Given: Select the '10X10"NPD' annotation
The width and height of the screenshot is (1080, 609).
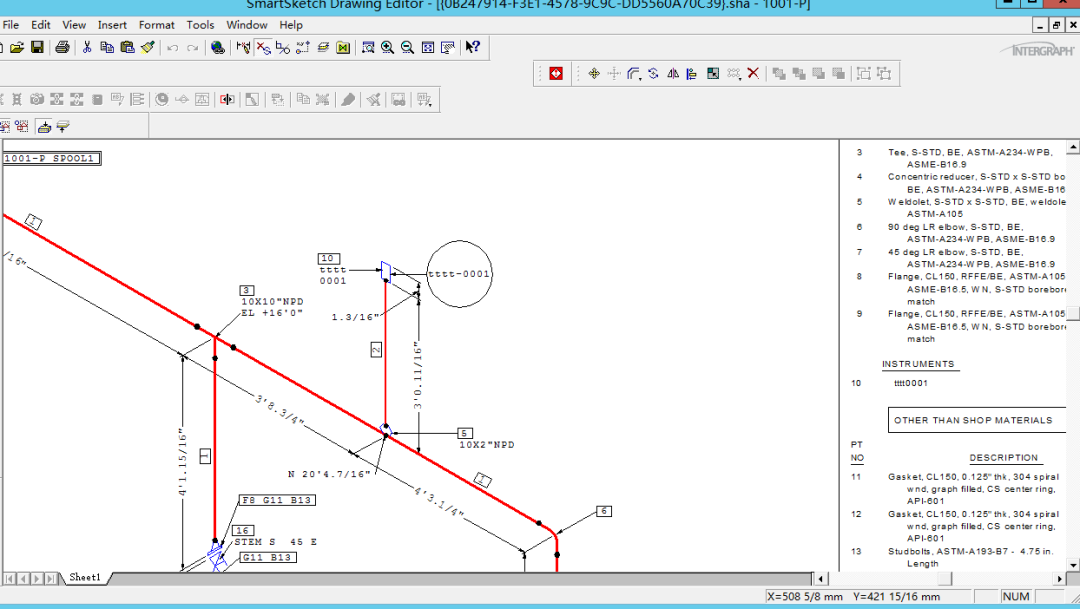Looking at the screenshot, I should point(272,302).
